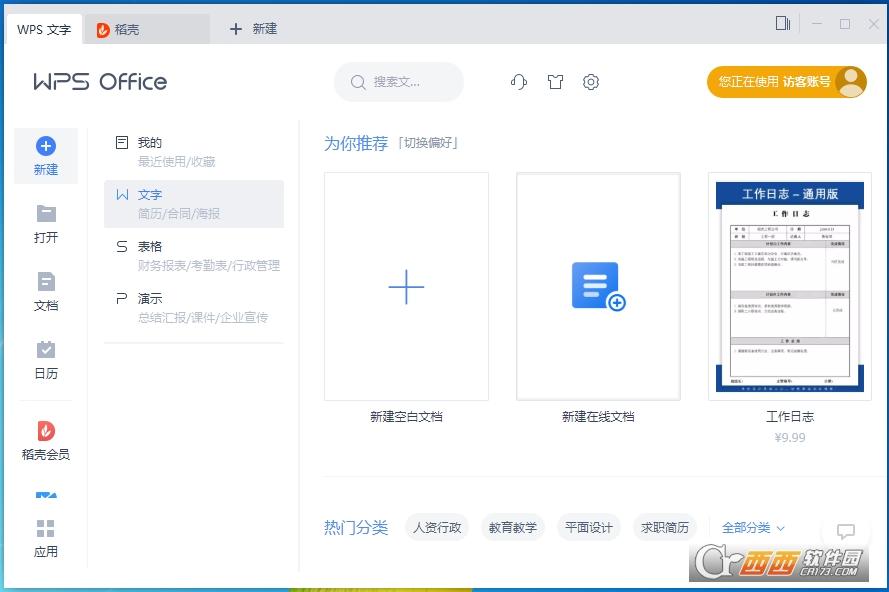The image size is (889, 592).
Task: Click the guest account avatar icon
Action: point(850,82)
